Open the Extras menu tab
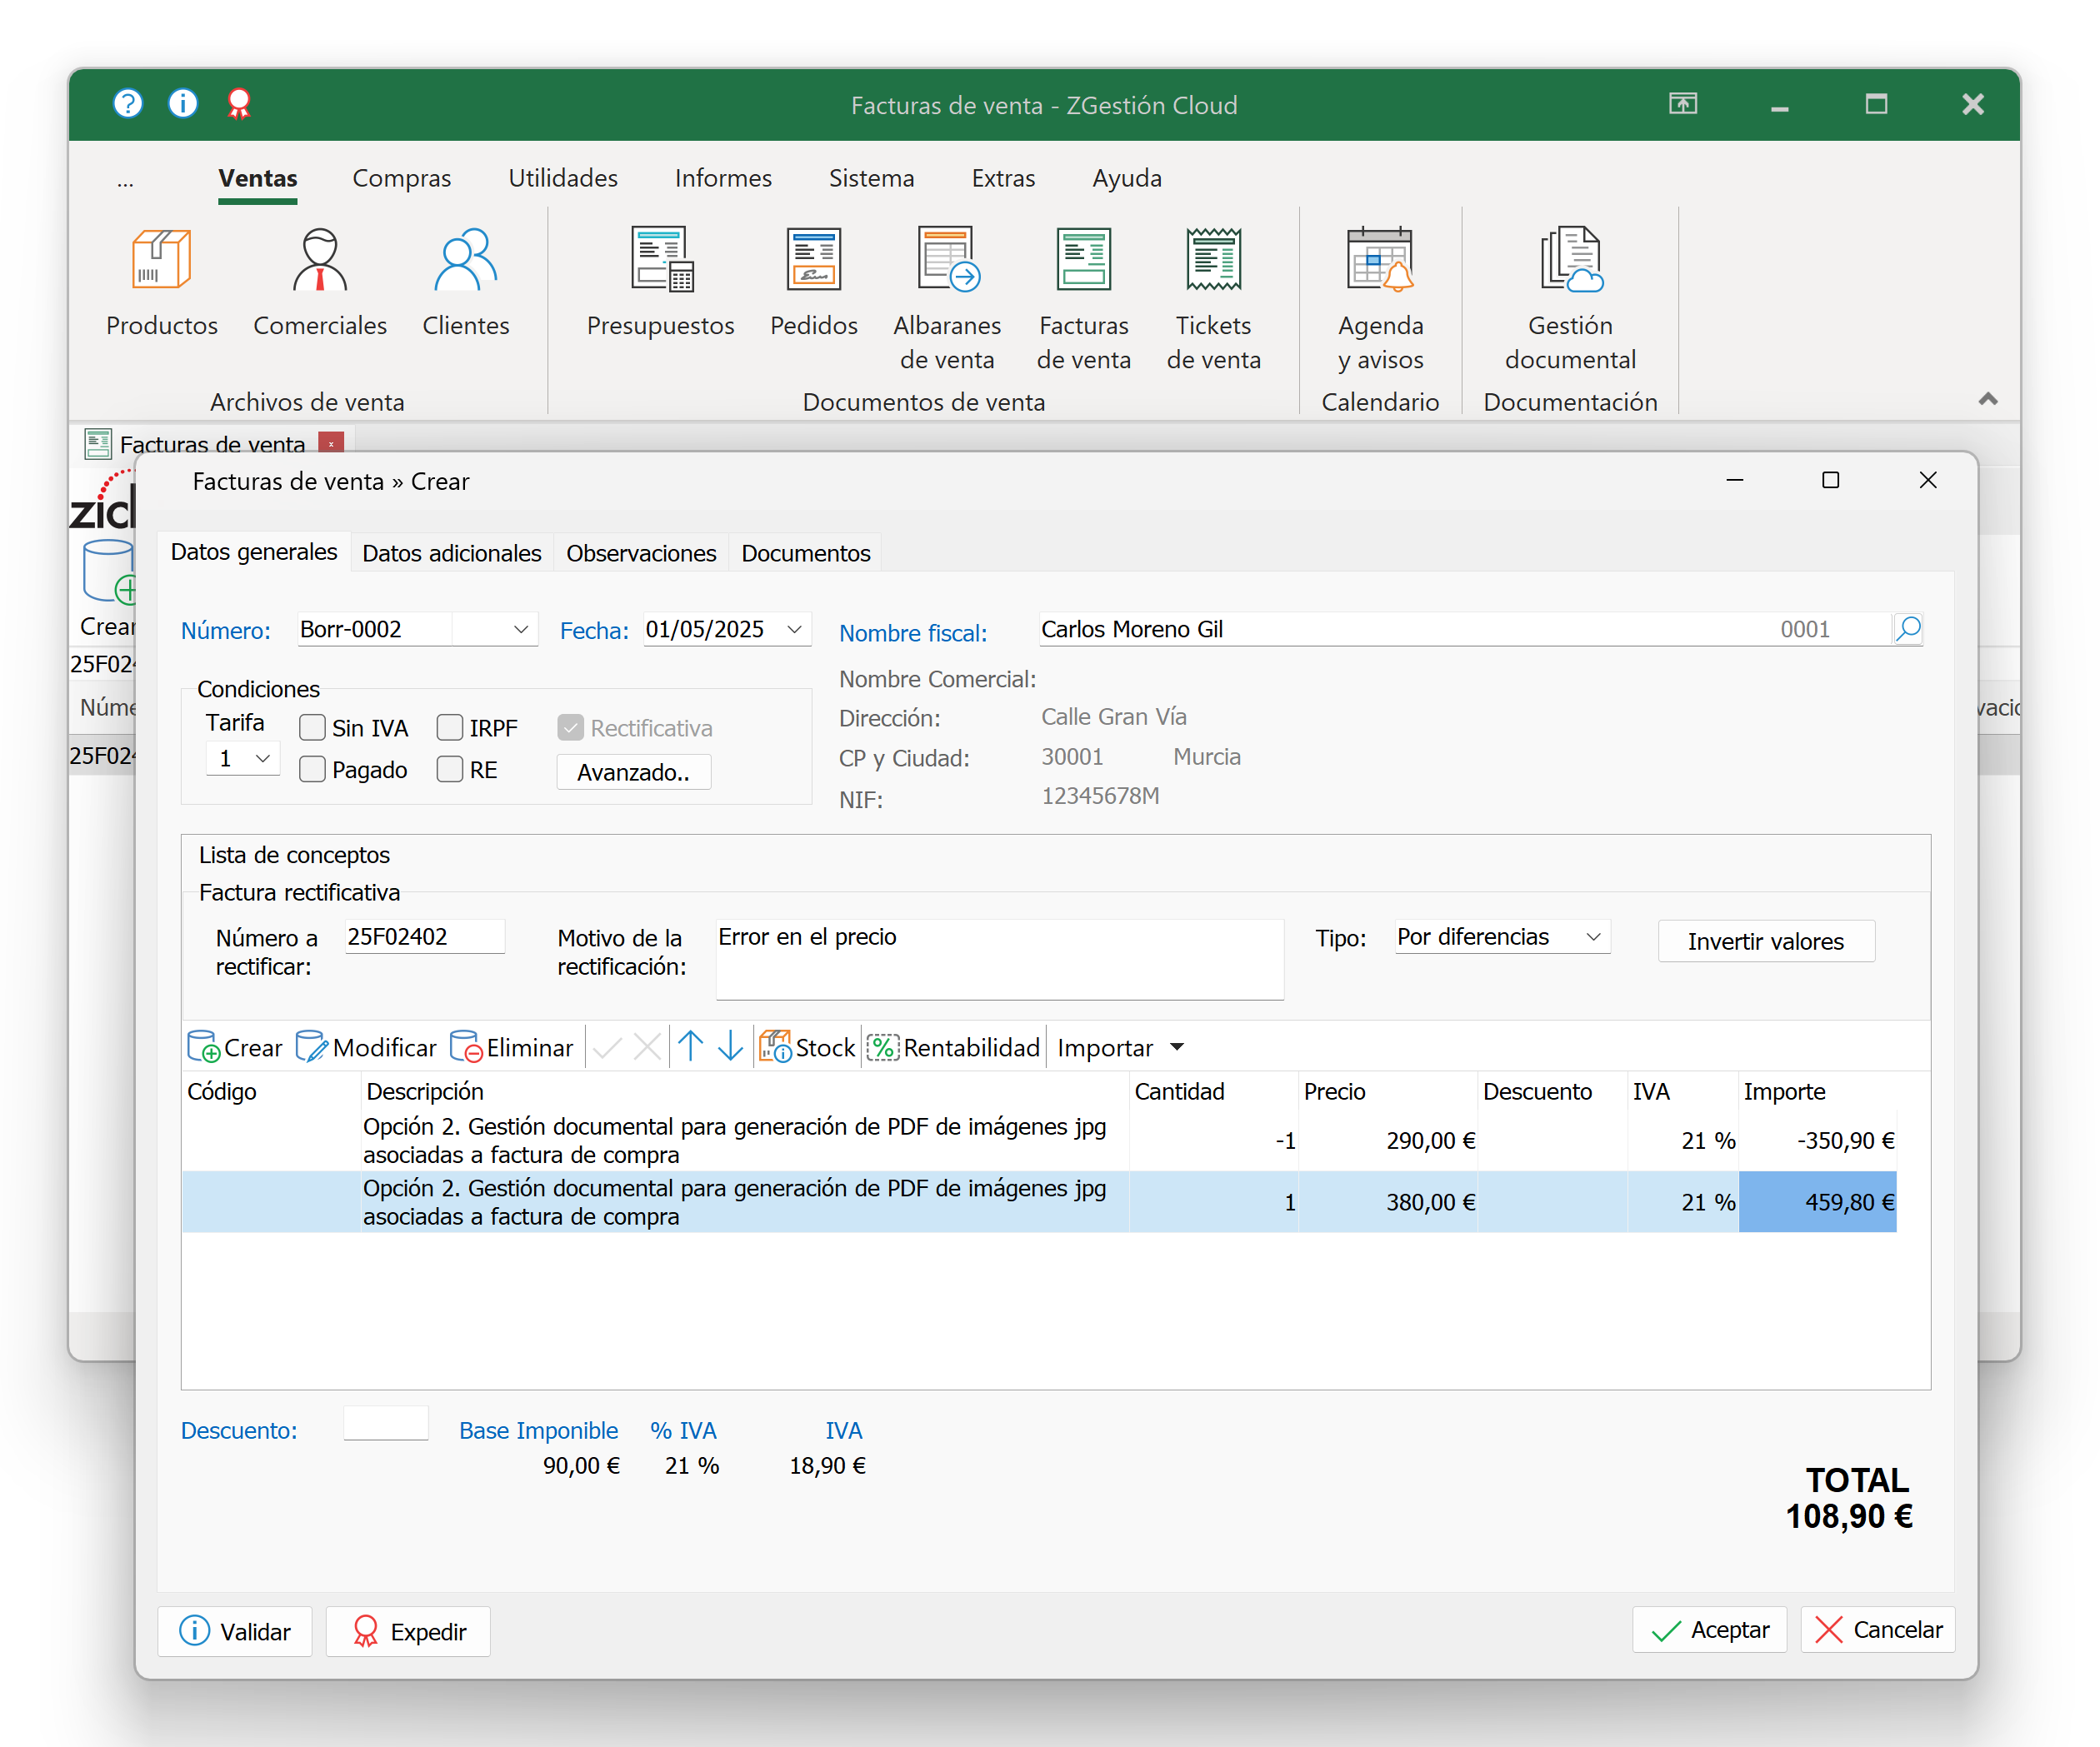This screenshot has height=1747, width=2100. [1003, 178]
